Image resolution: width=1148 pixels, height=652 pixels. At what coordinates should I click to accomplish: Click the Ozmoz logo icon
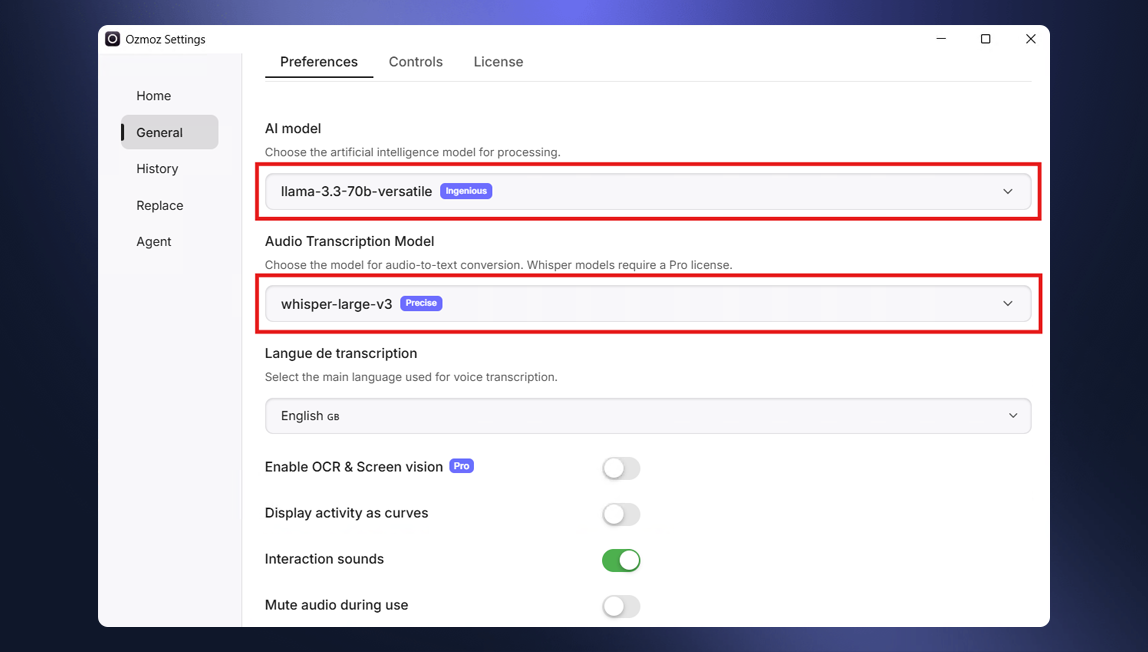pos(112,39)
